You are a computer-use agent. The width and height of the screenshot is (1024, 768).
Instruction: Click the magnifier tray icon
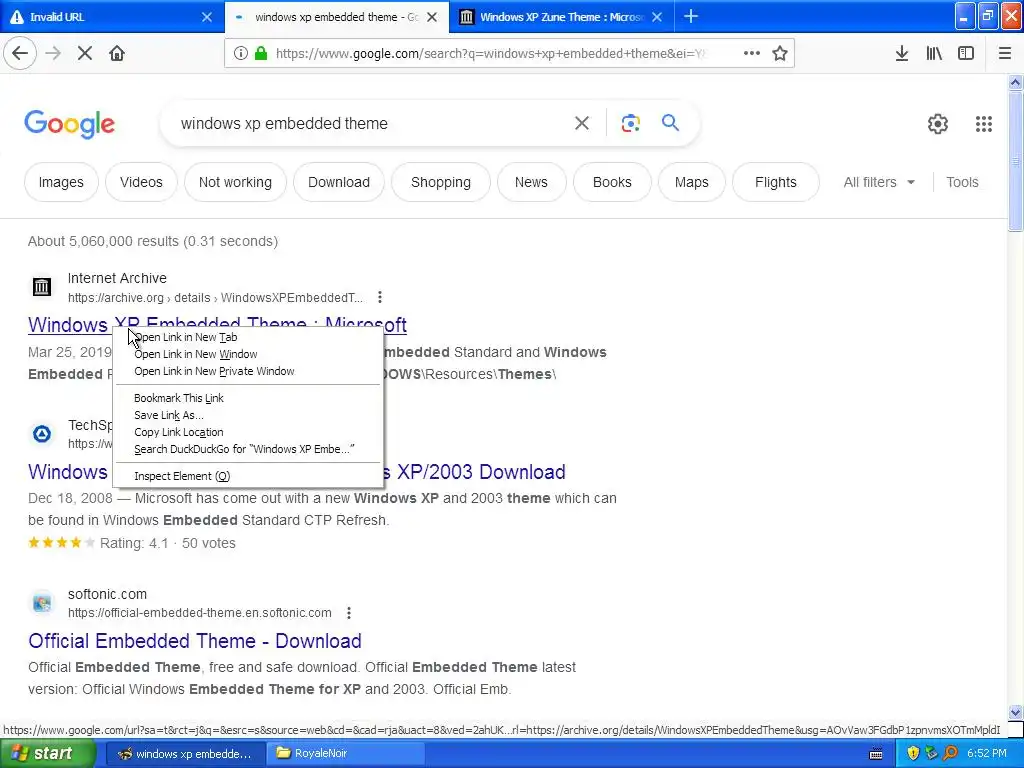point(950,753)
